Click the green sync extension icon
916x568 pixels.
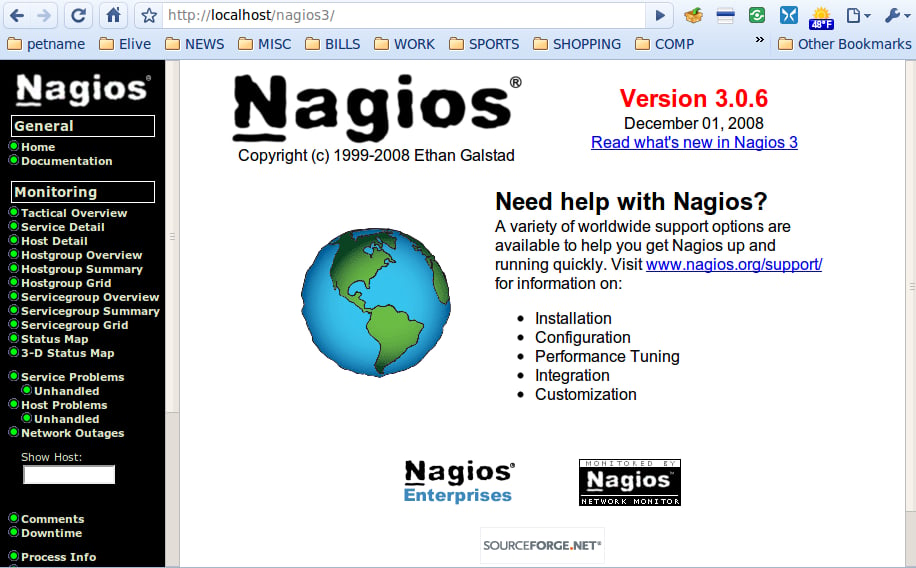pos(757,15)
